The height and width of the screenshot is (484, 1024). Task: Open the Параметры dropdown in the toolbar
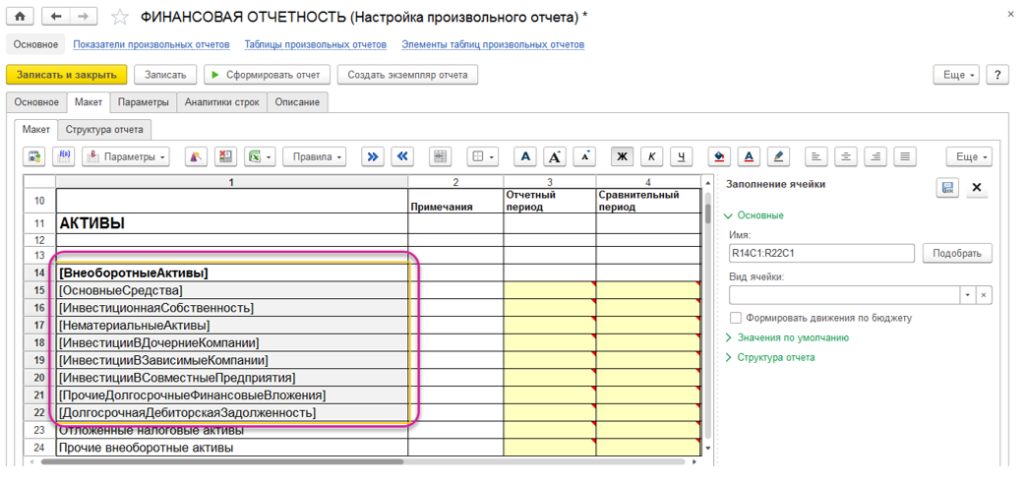(x=126, y=157)
